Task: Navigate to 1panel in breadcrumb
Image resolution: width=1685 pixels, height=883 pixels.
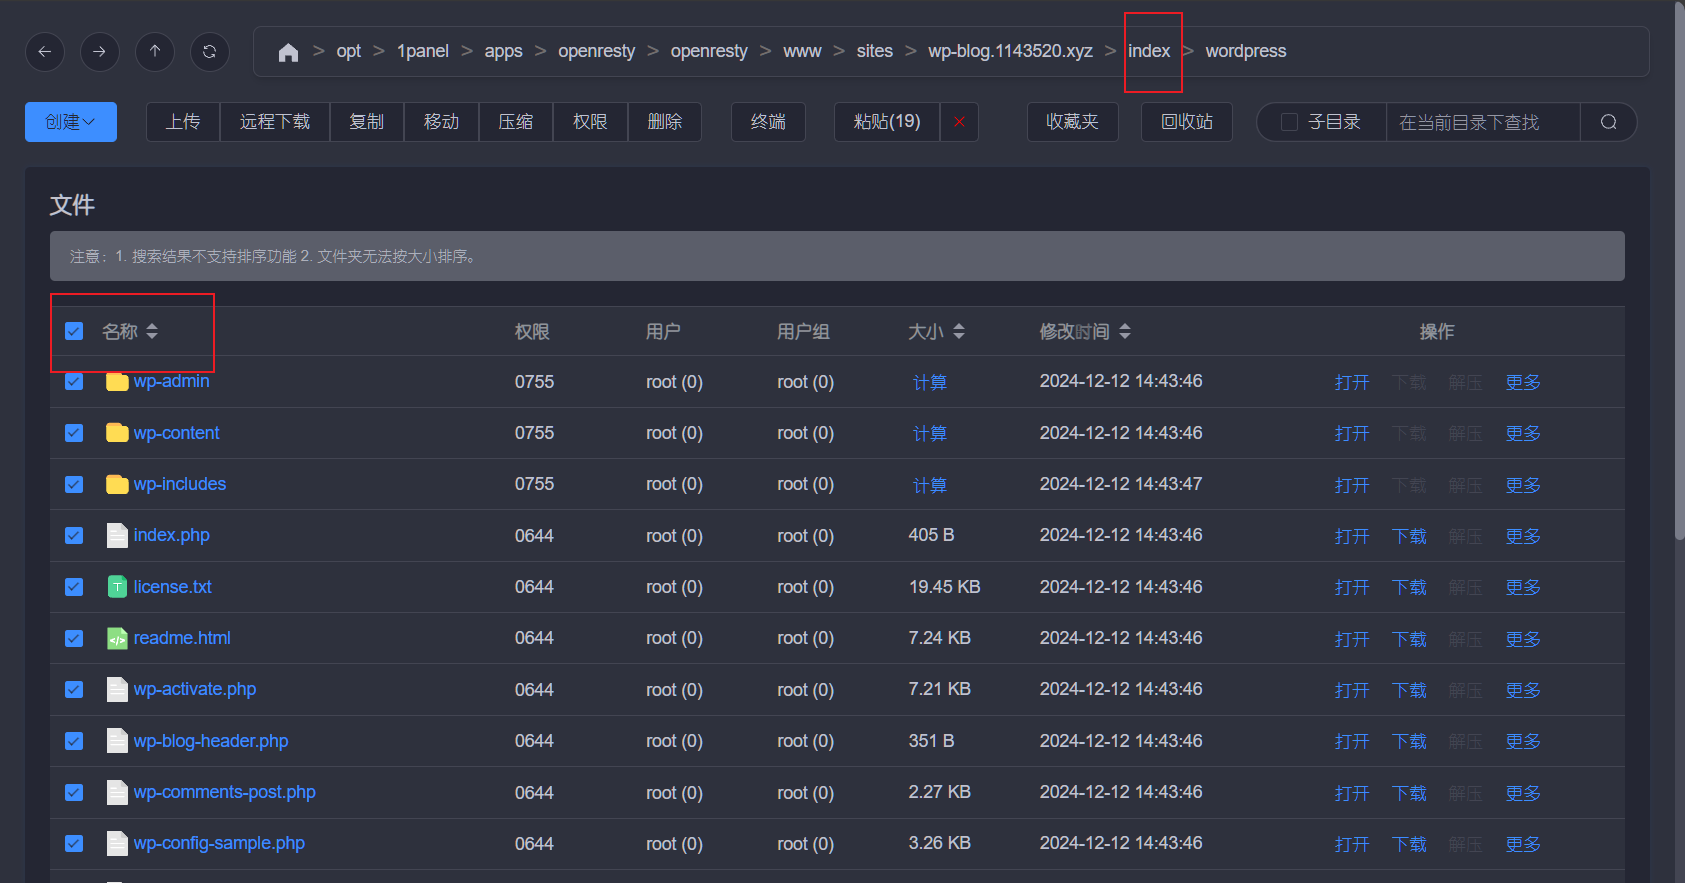Action: tap(423, 51)
